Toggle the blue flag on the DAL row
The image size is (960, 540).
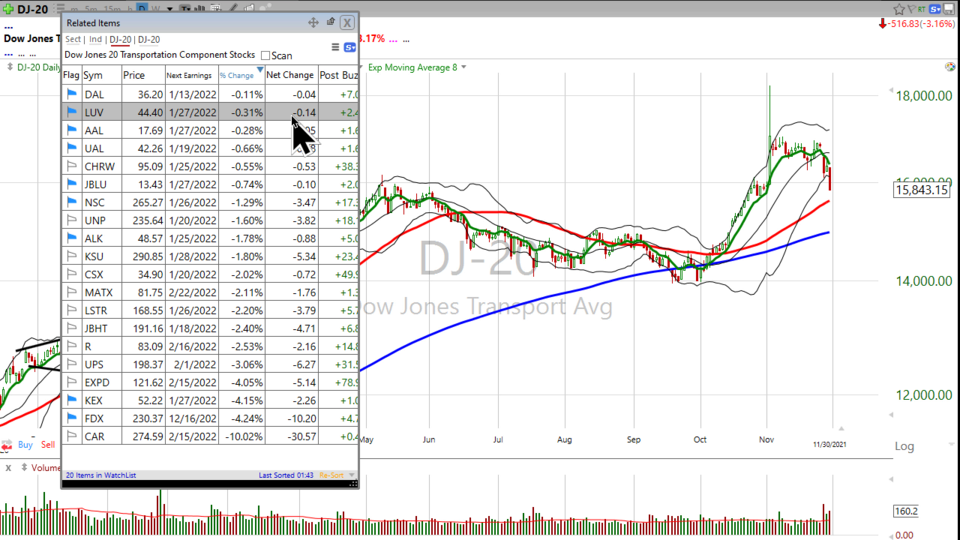click(x=71, y=94)
